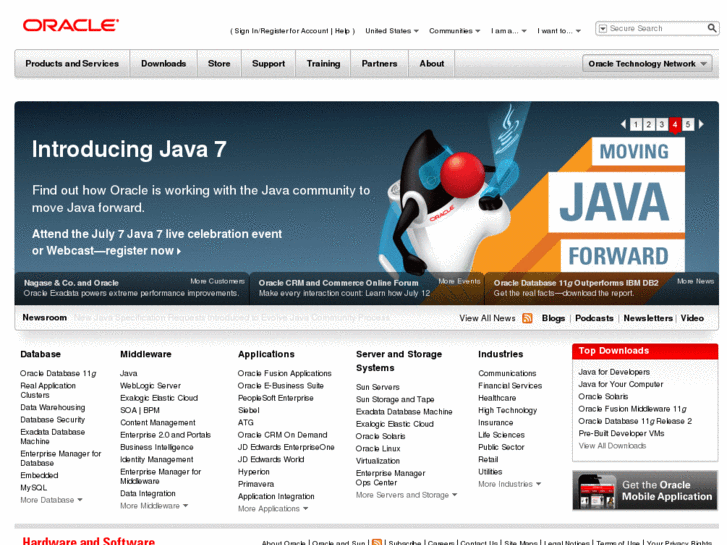The width and height of the screenshot is (727, 545).
Task: Open the Blogs link
Action: point(553,318)
